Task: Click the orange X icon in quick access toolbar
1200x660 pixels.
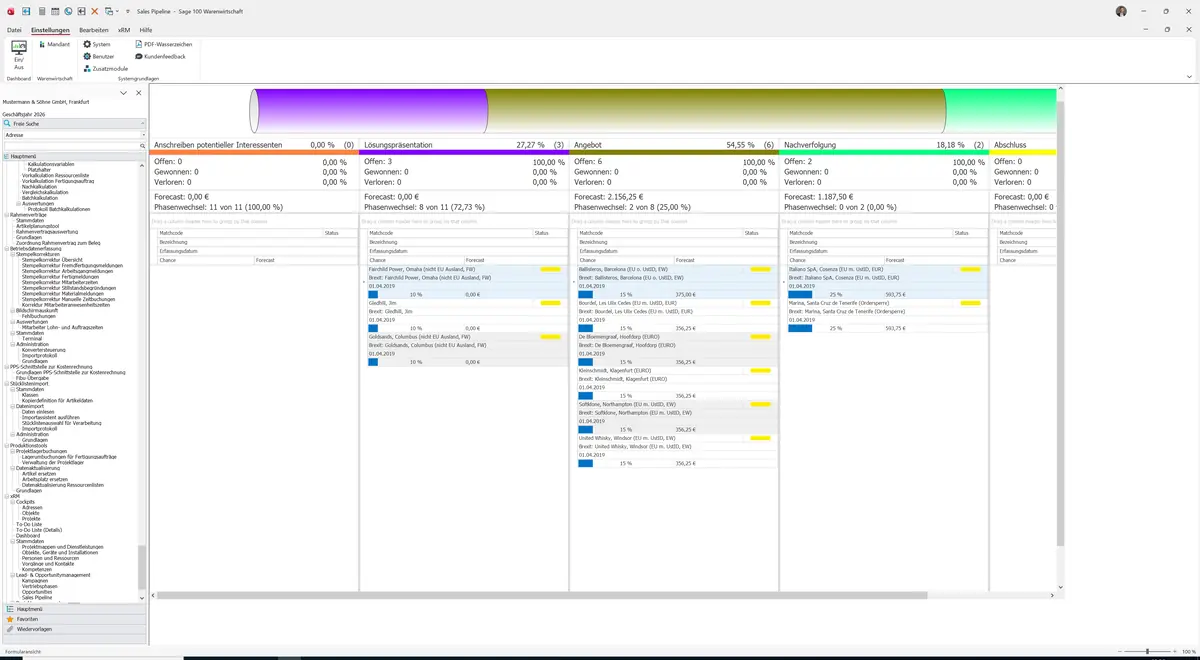Action: tap(94, 11)
